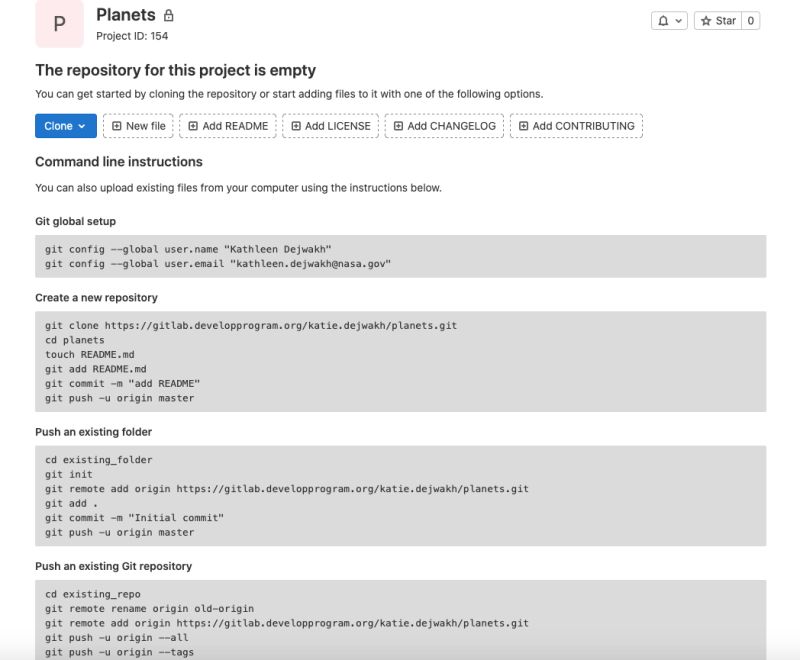800x660 pixels.
Task: Click the Add README button text
Action: 235,126
